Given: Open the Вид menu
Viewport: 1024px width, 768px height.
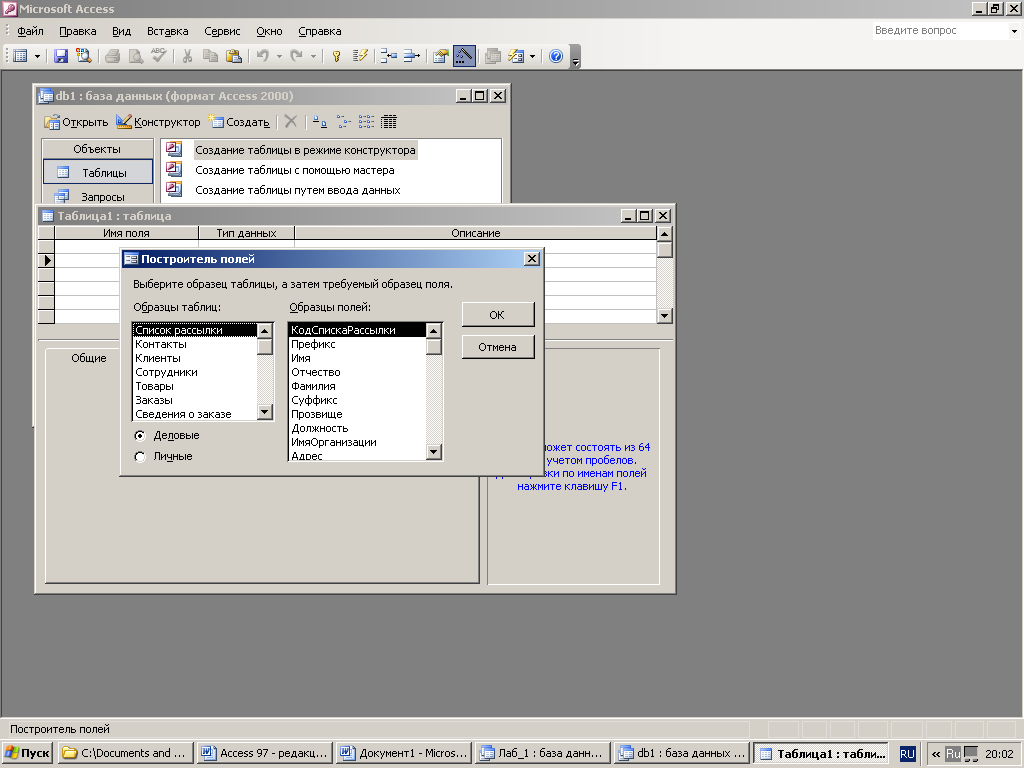Looking at the screenshot, I should click(121, 31).
